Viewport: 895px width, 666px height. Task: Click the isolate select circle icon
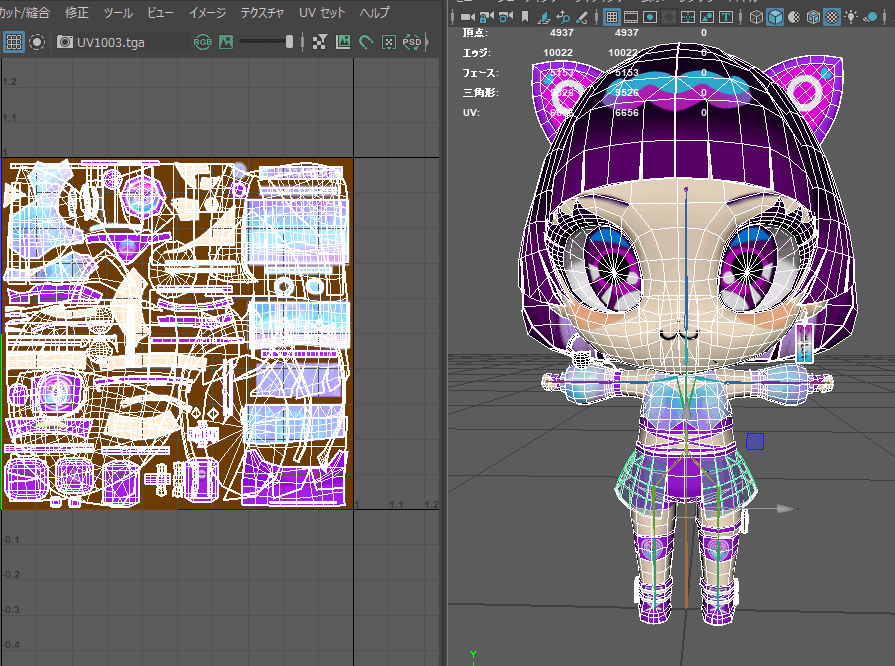point(37,42)
